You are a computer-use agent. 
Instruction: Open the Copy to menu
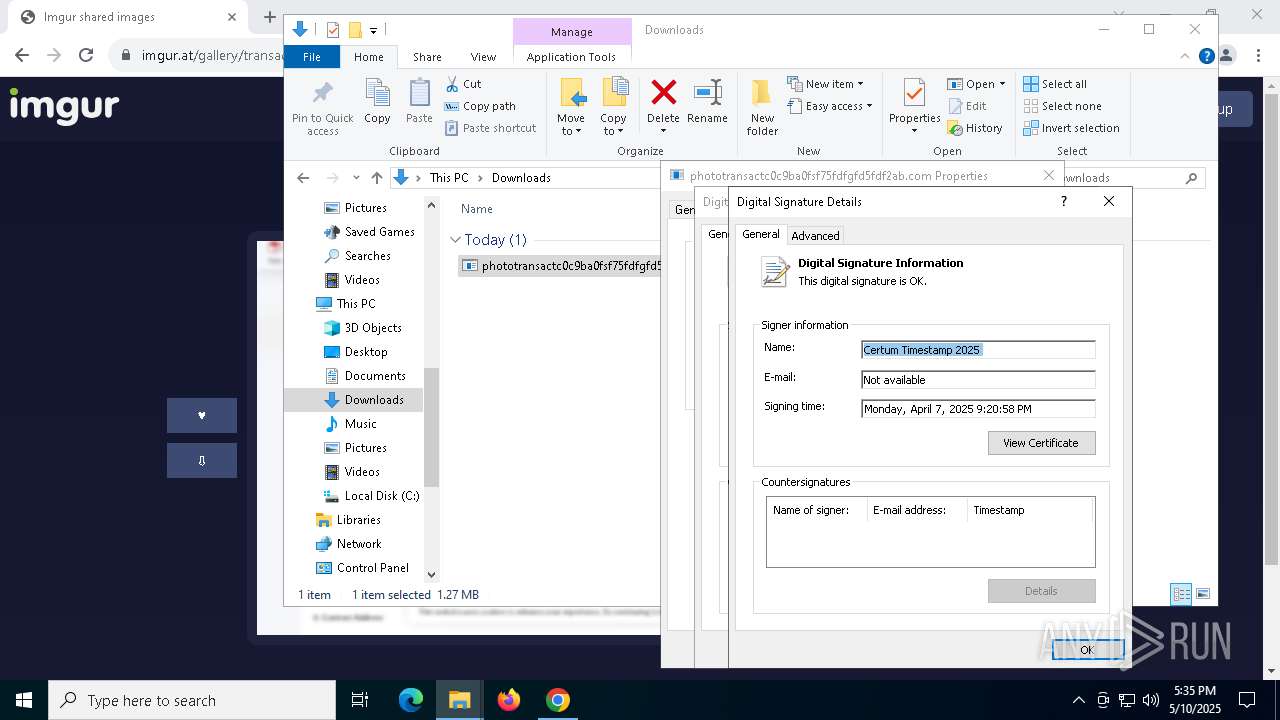[x=613, y=107]
